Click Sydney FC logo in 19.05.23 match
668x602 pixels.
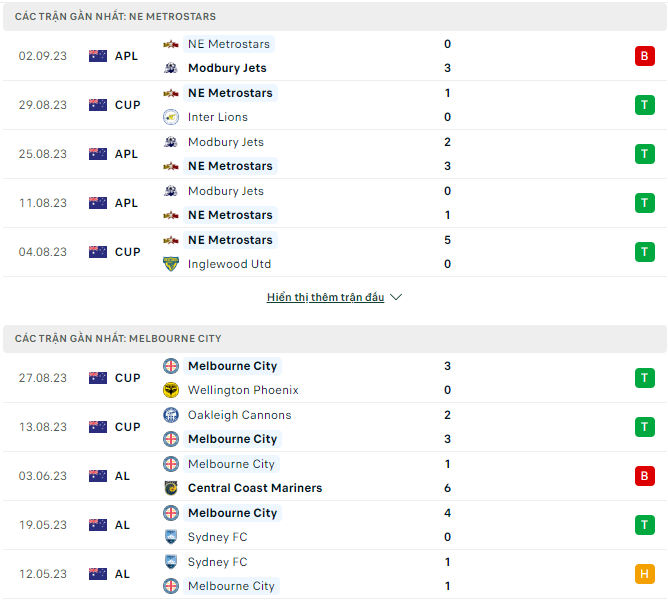pyautogui.click(x=171, y=537)
